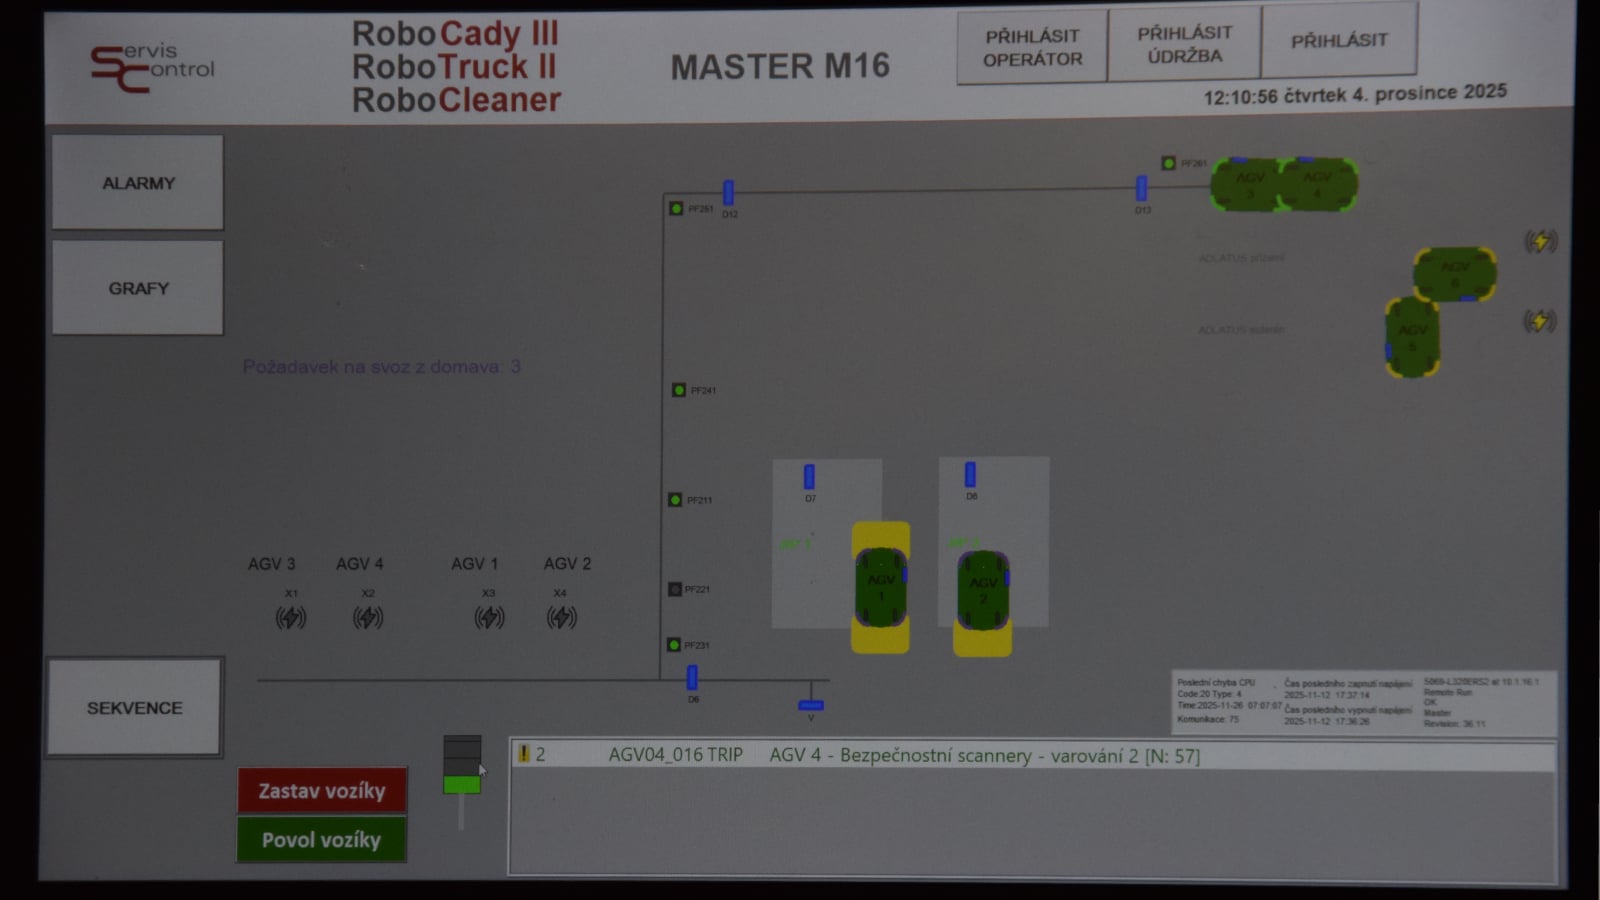Click the AGV 4 label above X2
1600x900 pixels.
(360, 564)
